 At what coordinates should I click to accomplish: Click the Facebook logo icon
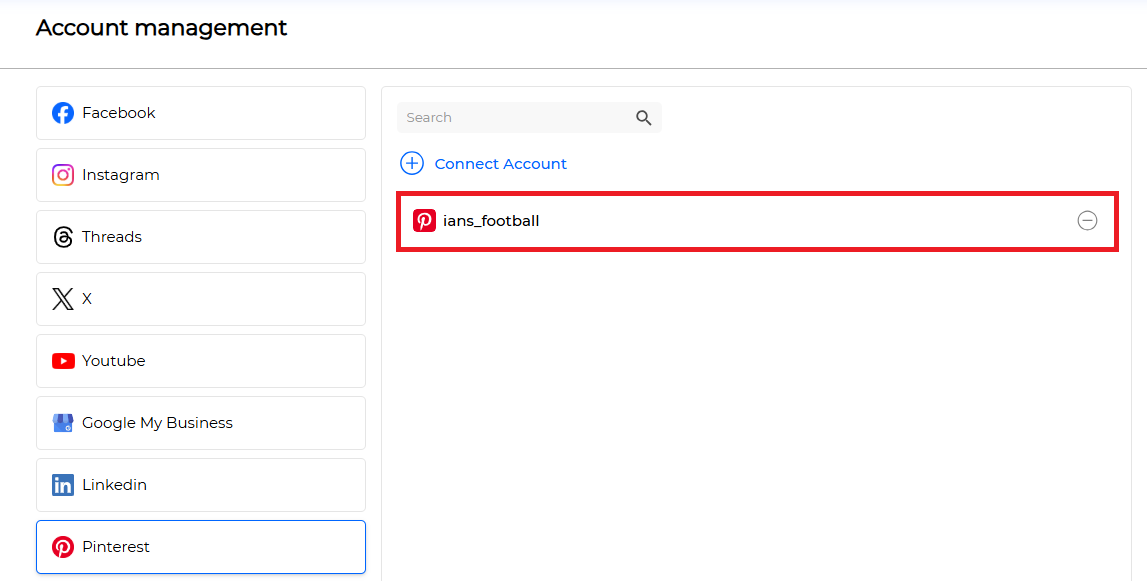coord(63,113)
